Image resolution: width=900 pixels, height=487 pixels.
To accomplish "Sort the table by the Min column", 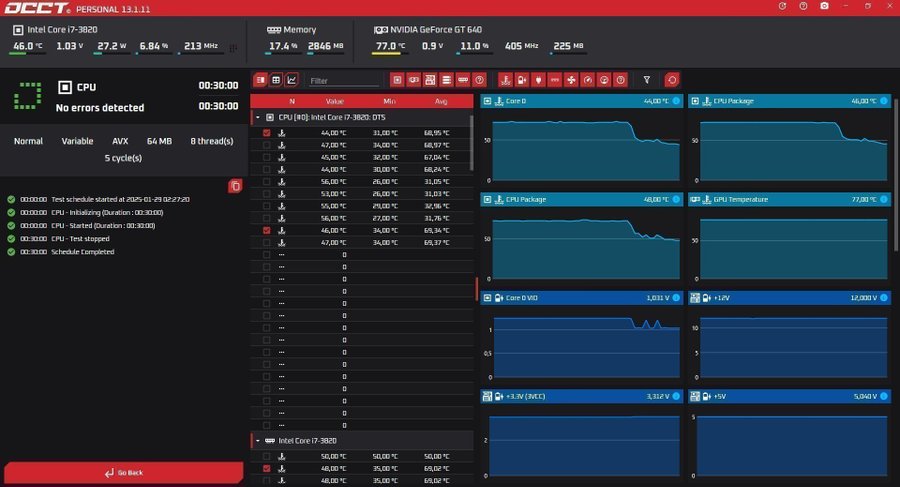I will (389, 101).
